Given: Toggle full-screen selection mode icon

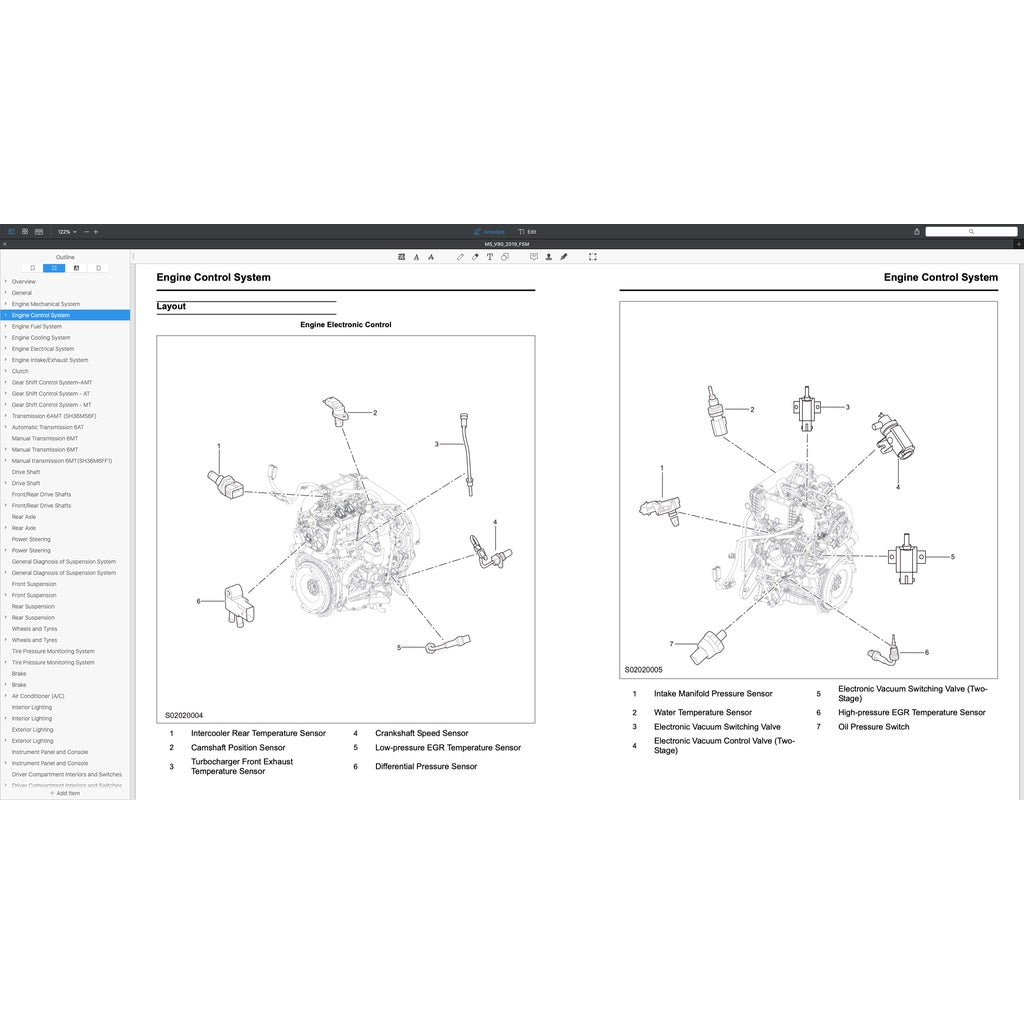Looking at the screenshot, I should (591, 256).
